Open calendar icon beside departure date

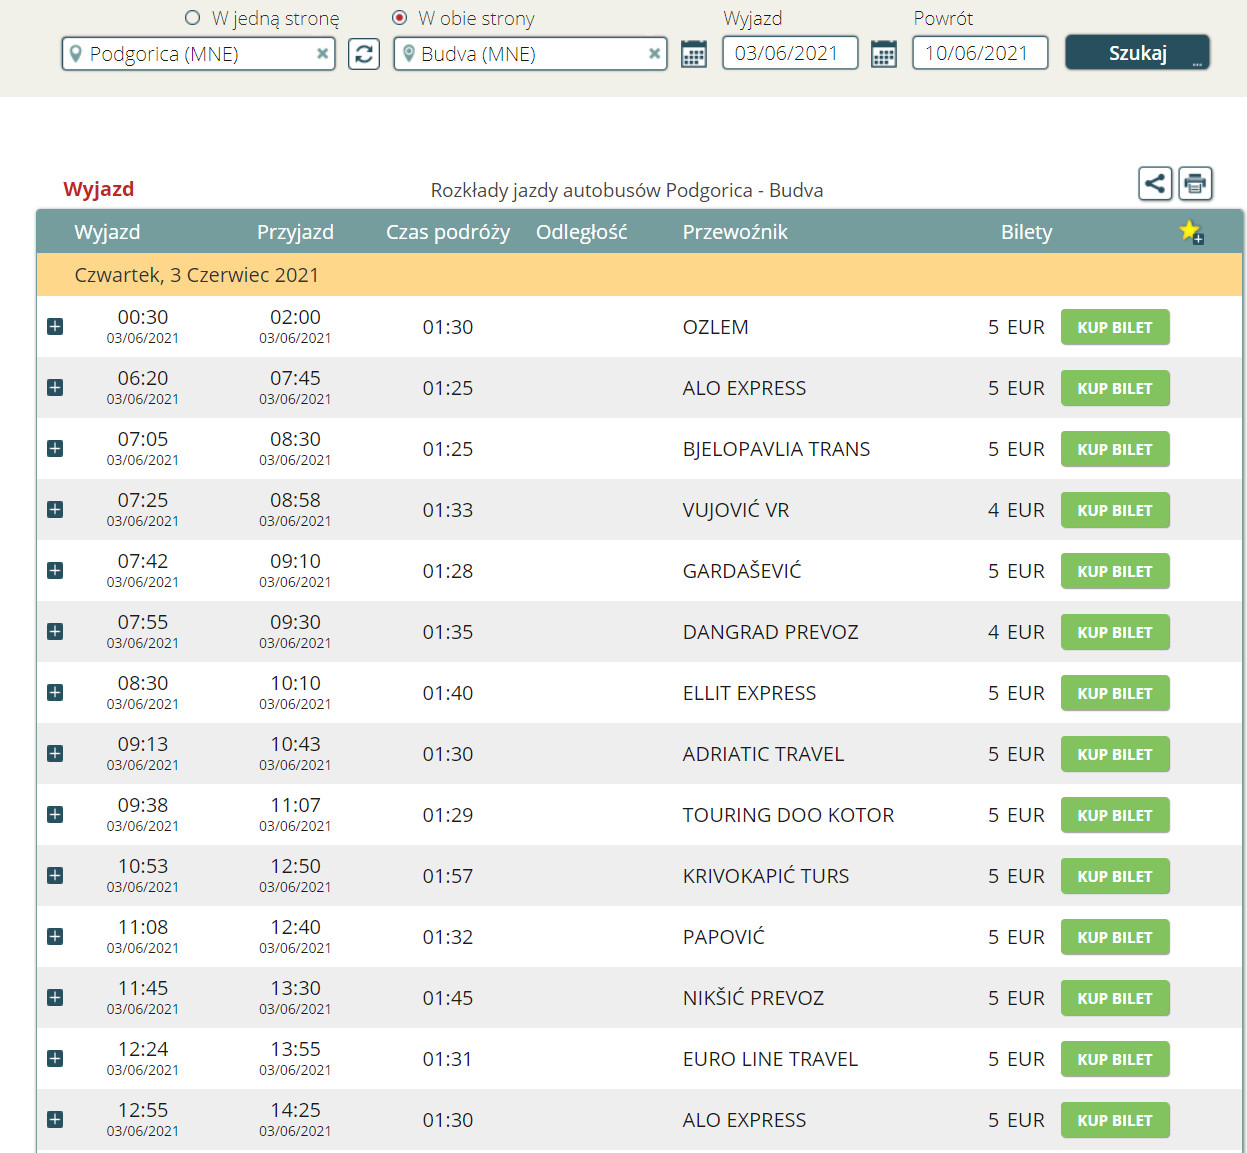coord(694,54)
